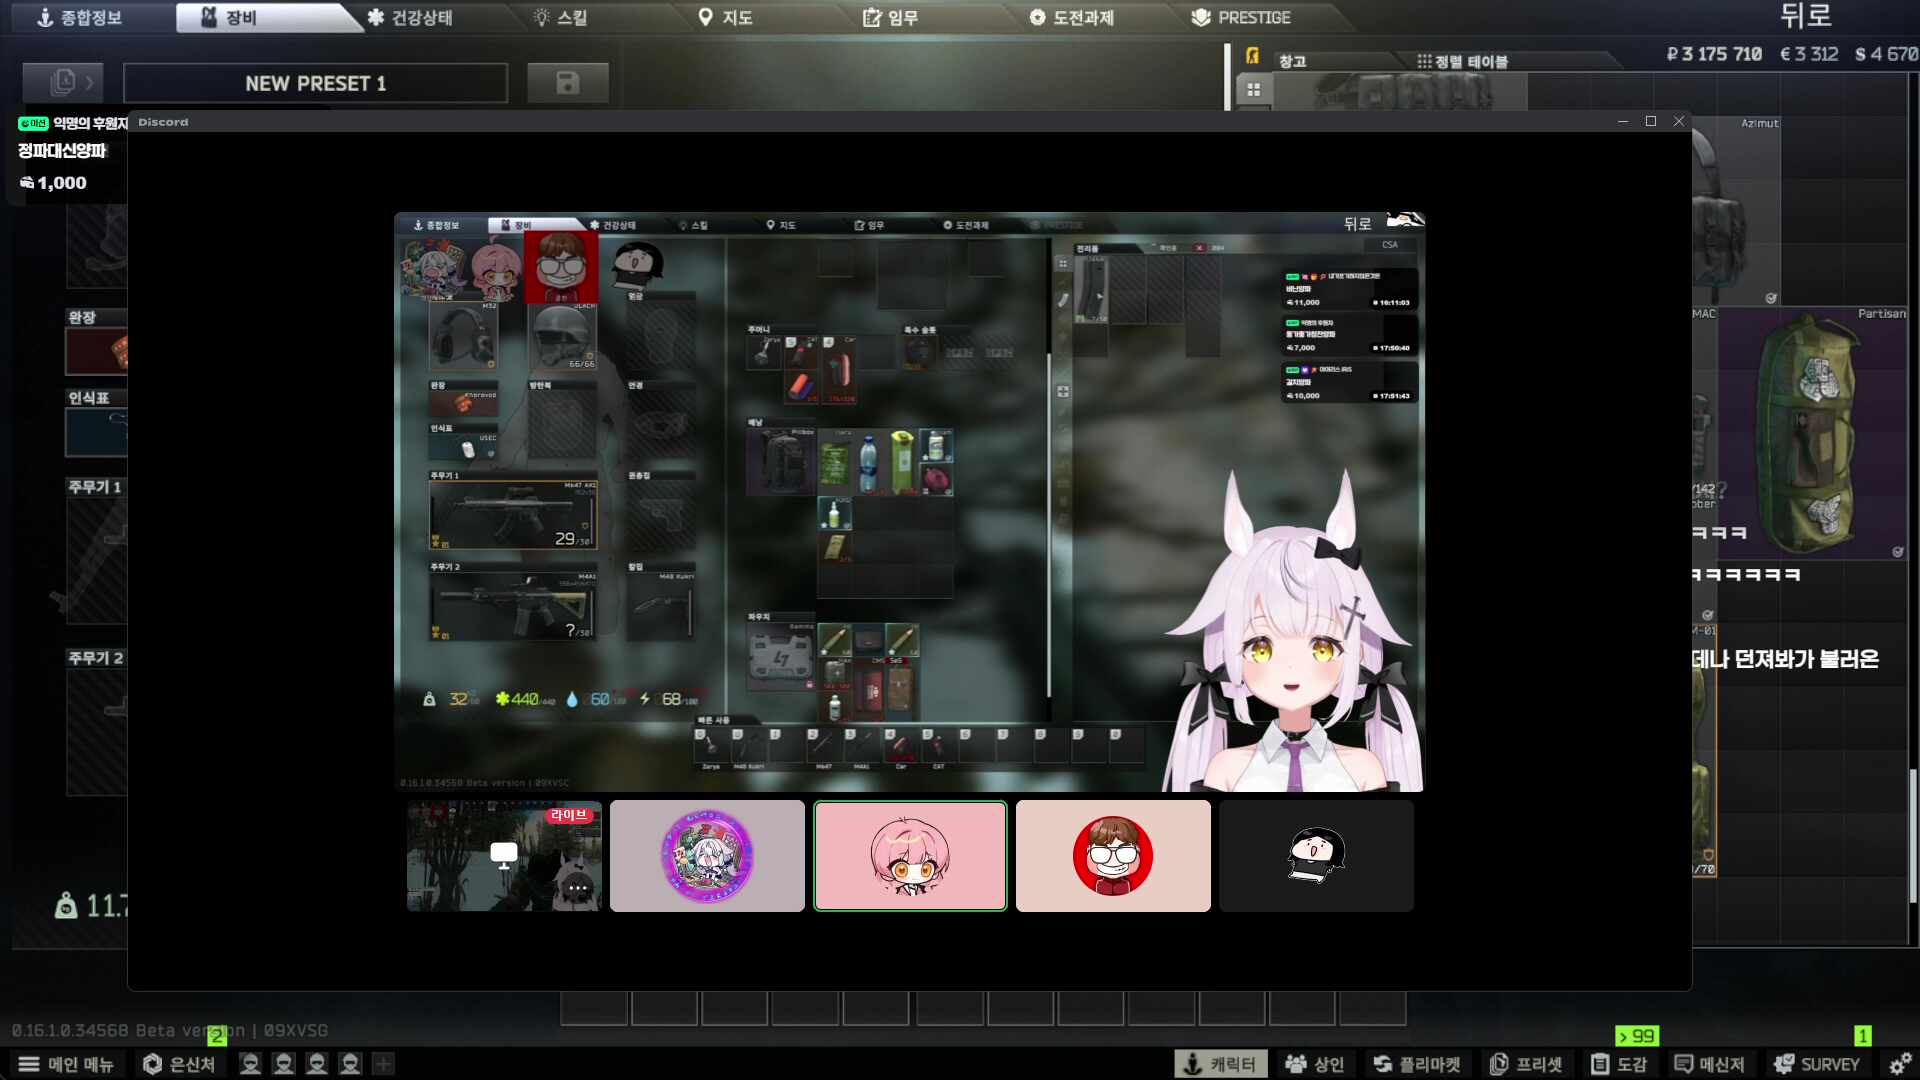Open the 캐릭터 character screen
This screenshot has width=1920, height=1080.
(1221, 1064)
